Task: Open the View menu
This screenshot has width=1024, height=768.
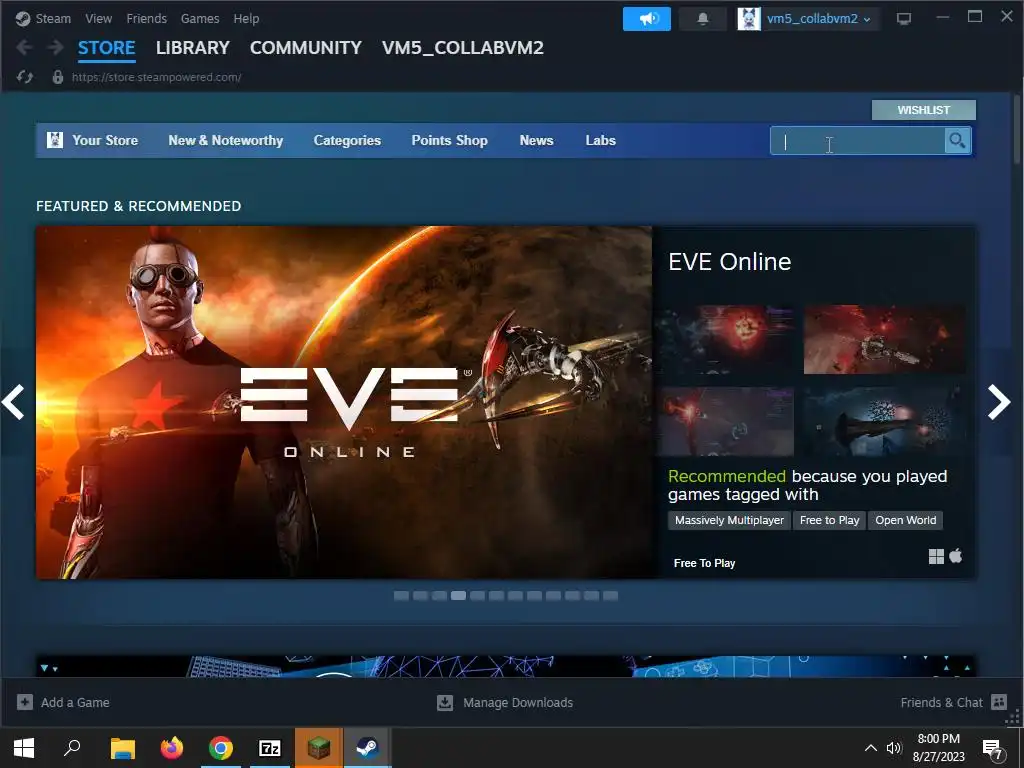Action: coord(98,18)
